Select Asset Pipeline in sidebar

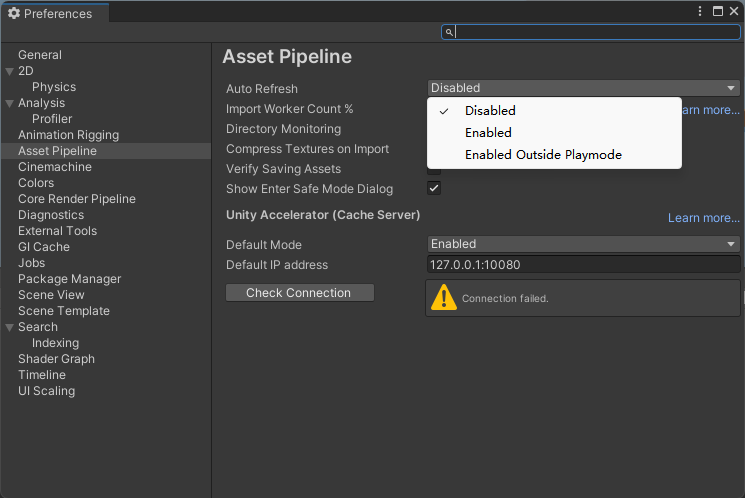point(106,151)
